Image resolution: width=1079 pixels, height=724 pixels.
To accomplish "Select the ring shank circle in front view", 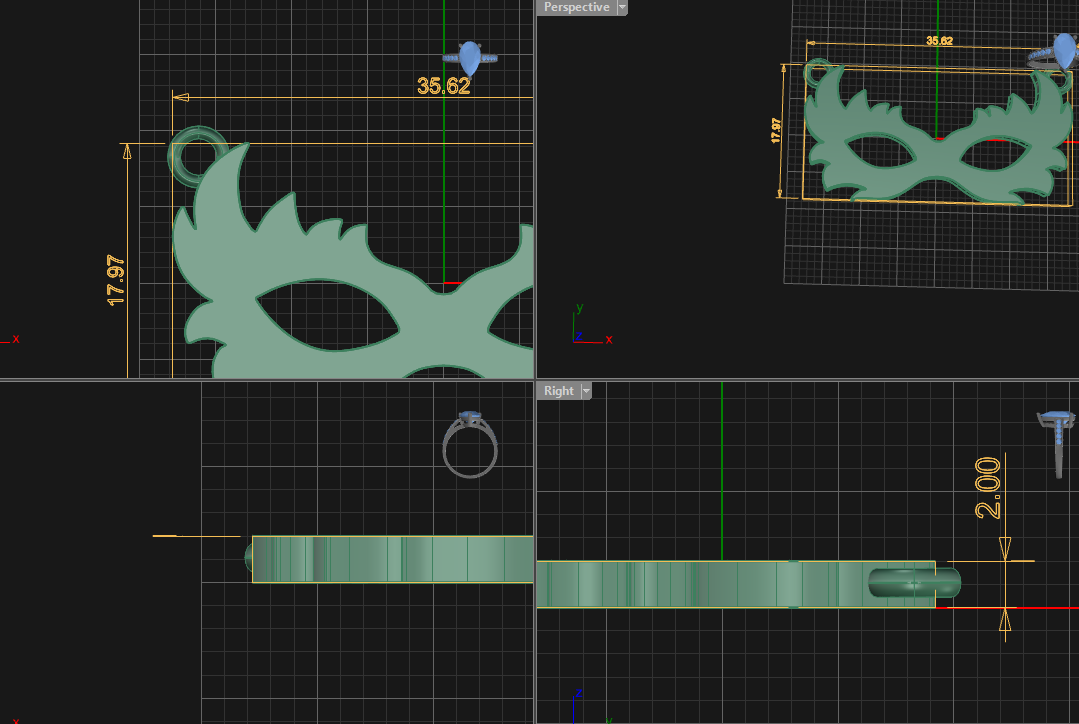I will click(470, 445).
